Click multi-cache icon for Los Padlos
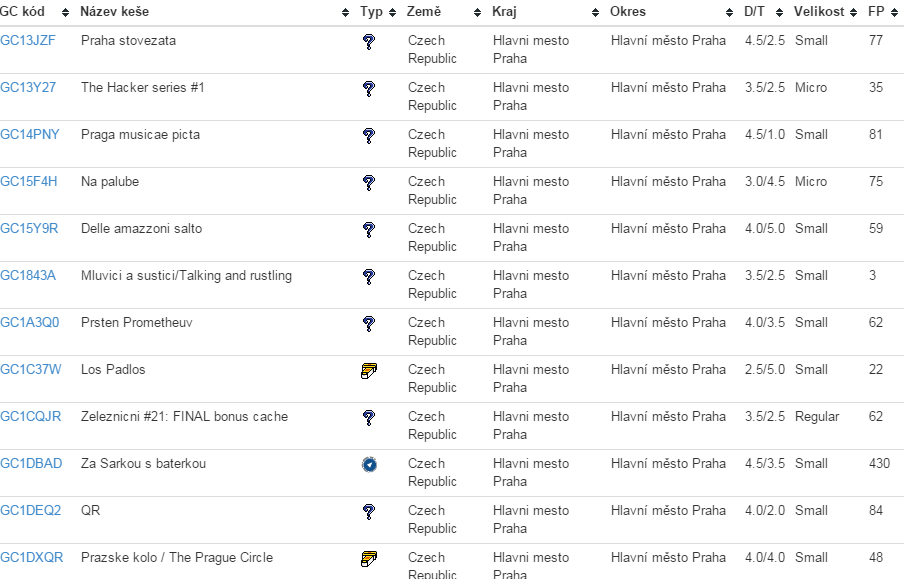Screen dimensions: 904x579 tap(369, 371)
